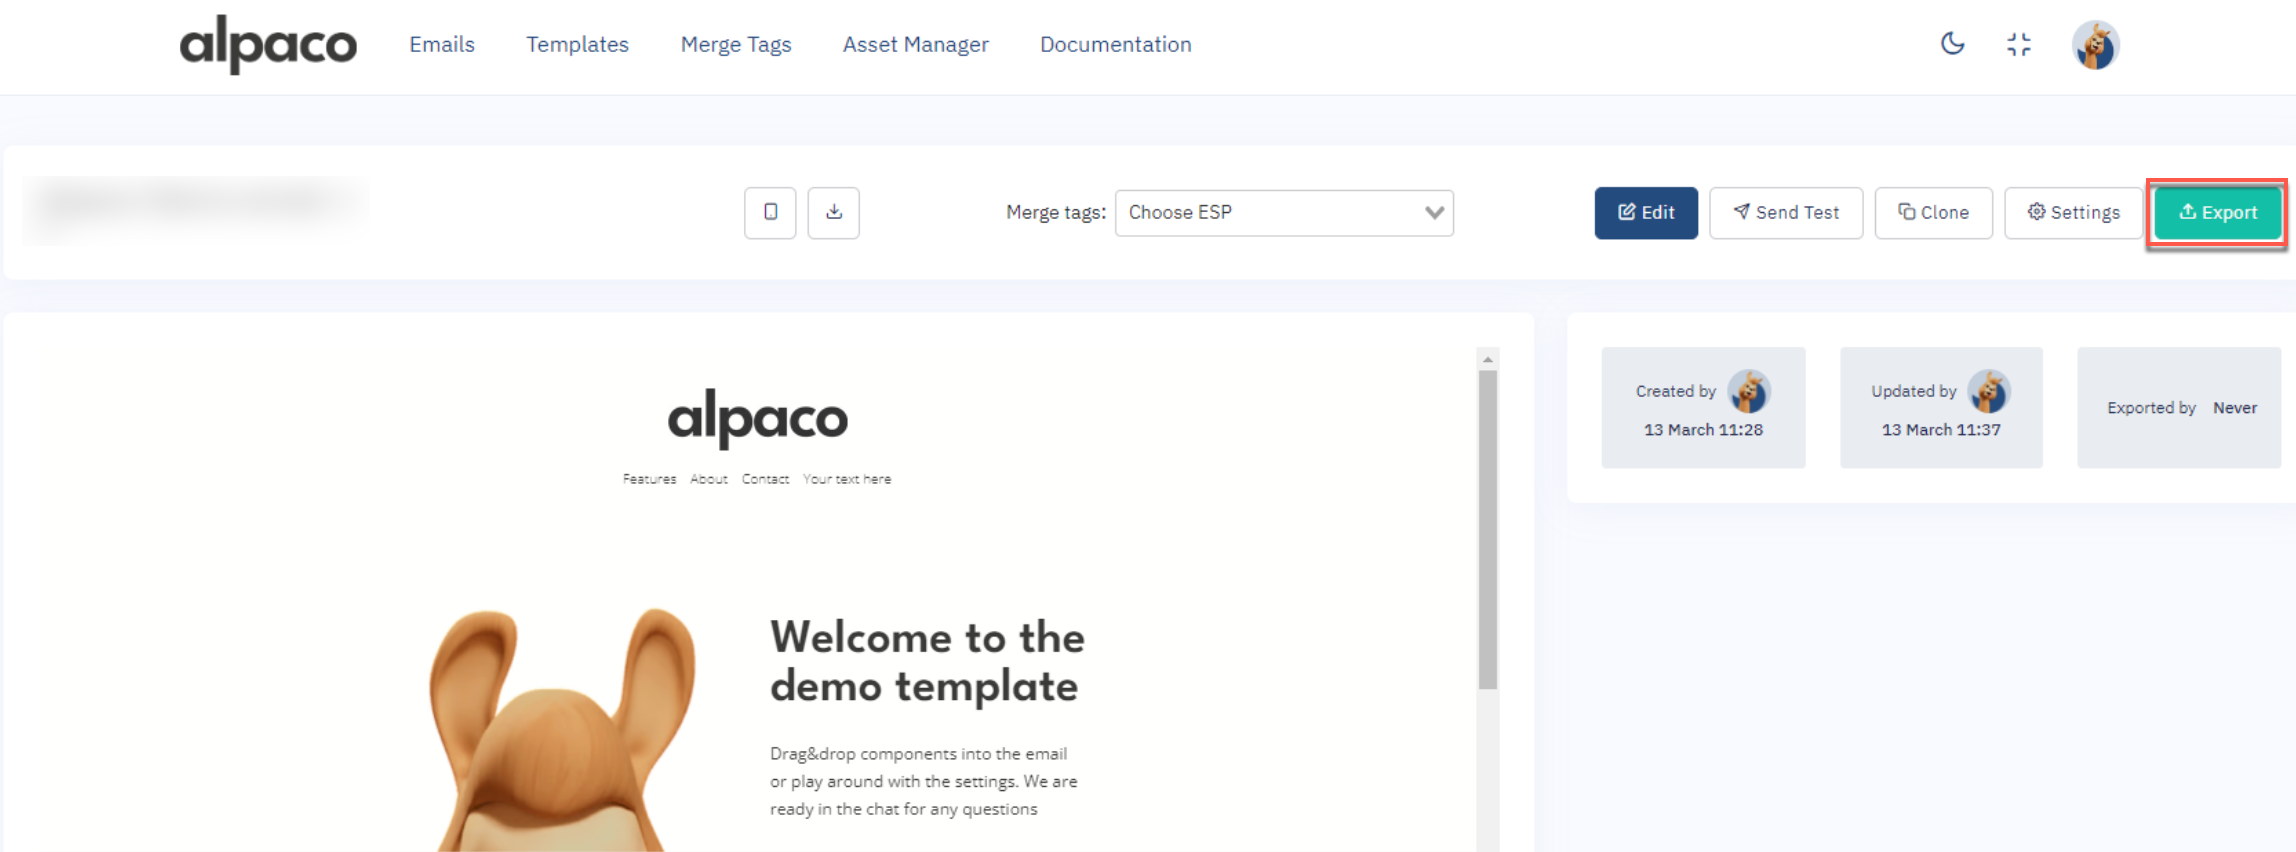The image size is (2296, 852).
Task: Open Merge Tags in navigation
Action: tap(736, 44)
